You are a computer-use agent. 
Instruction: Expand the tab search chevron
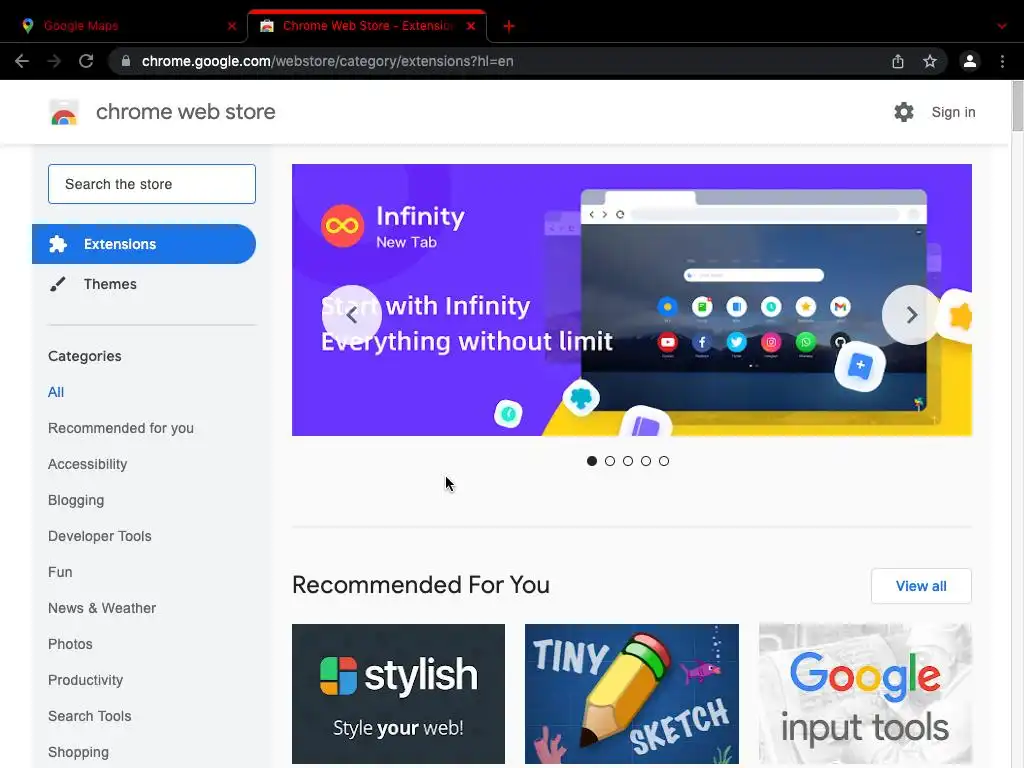(x=1002, y=26)
